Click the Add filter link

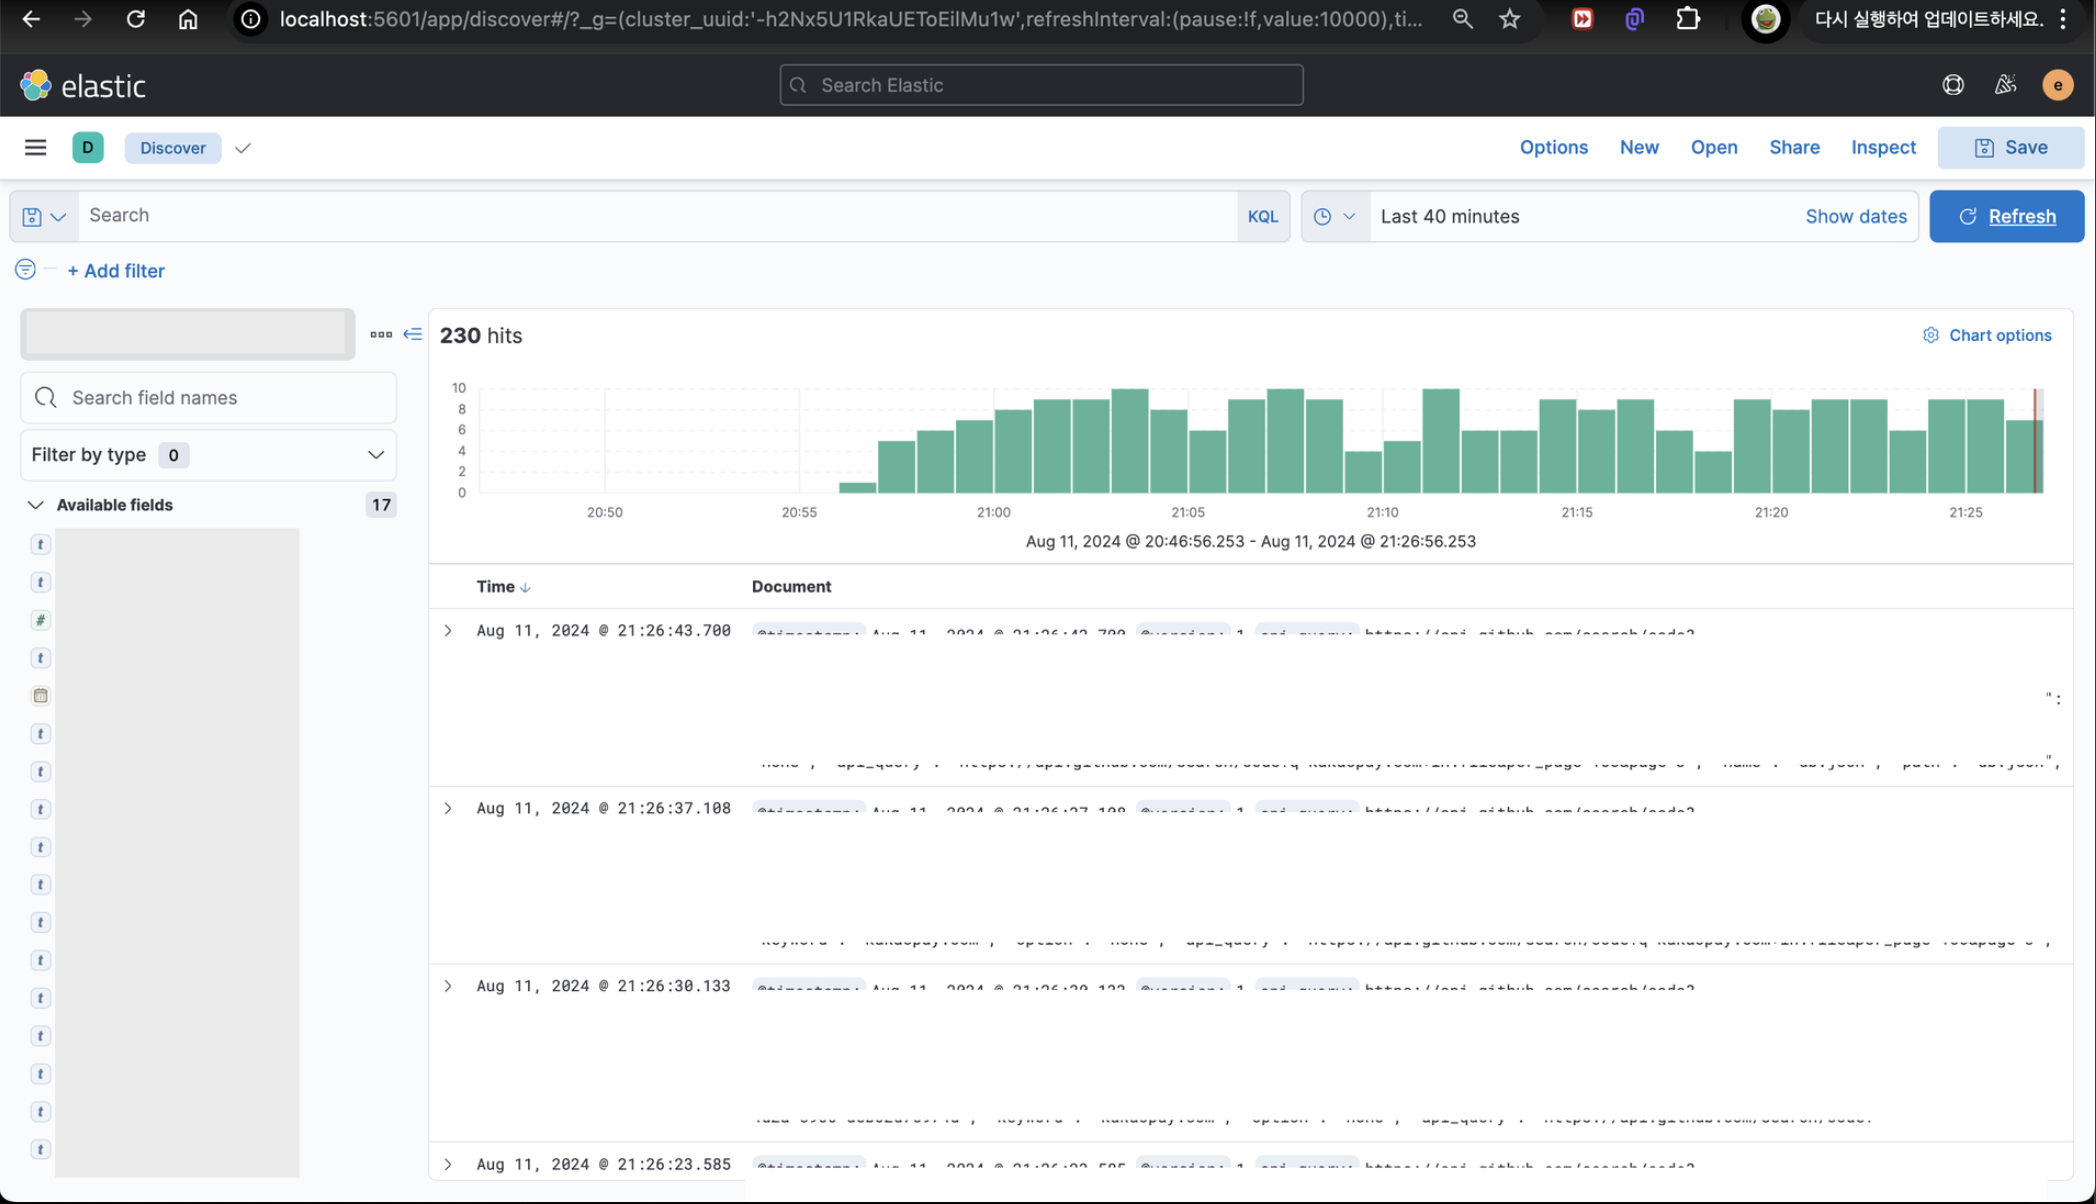pos(116,271)
